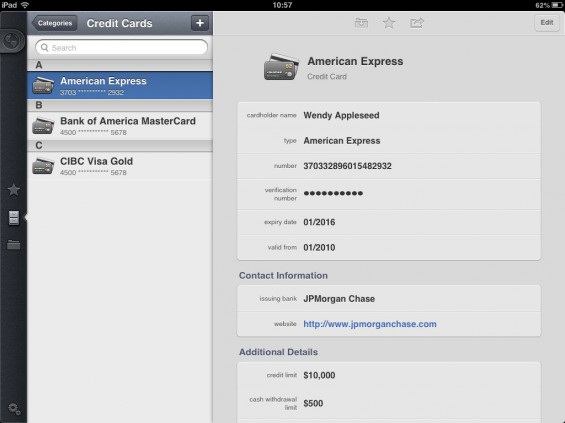The height and width of the screenshot is (423, 565).
Task: Tap the share icon in top toolbar
Action: [x=417, y=23]
